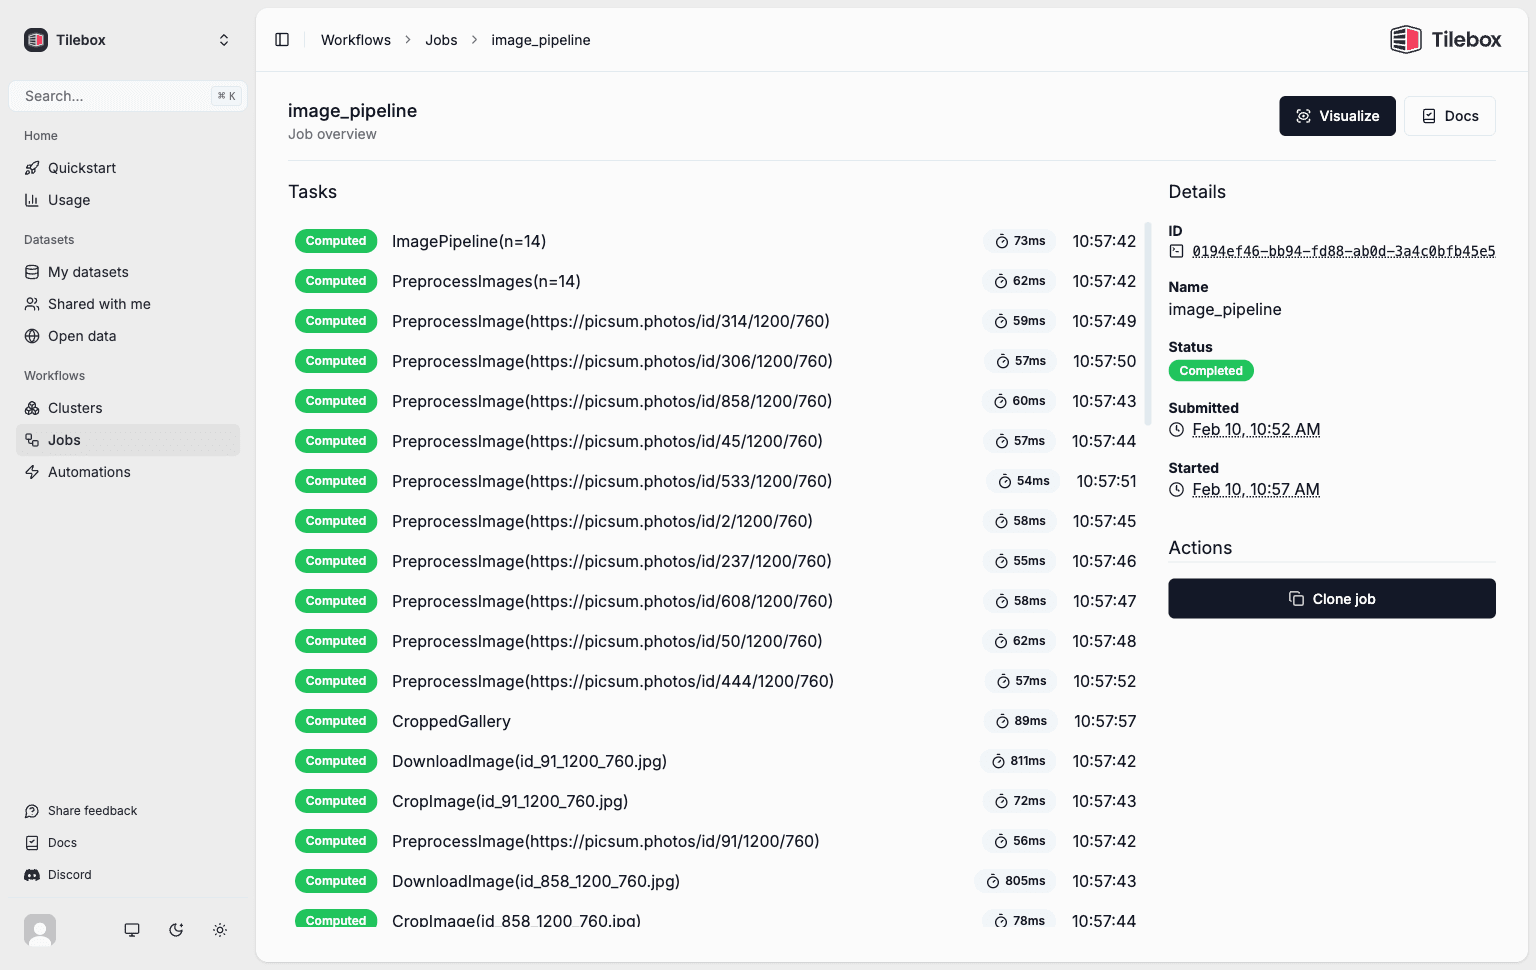Viewport: 1536px width, 970px height.
Task: Switch to dark theme moon icon
Action: [x=176, y=930]
